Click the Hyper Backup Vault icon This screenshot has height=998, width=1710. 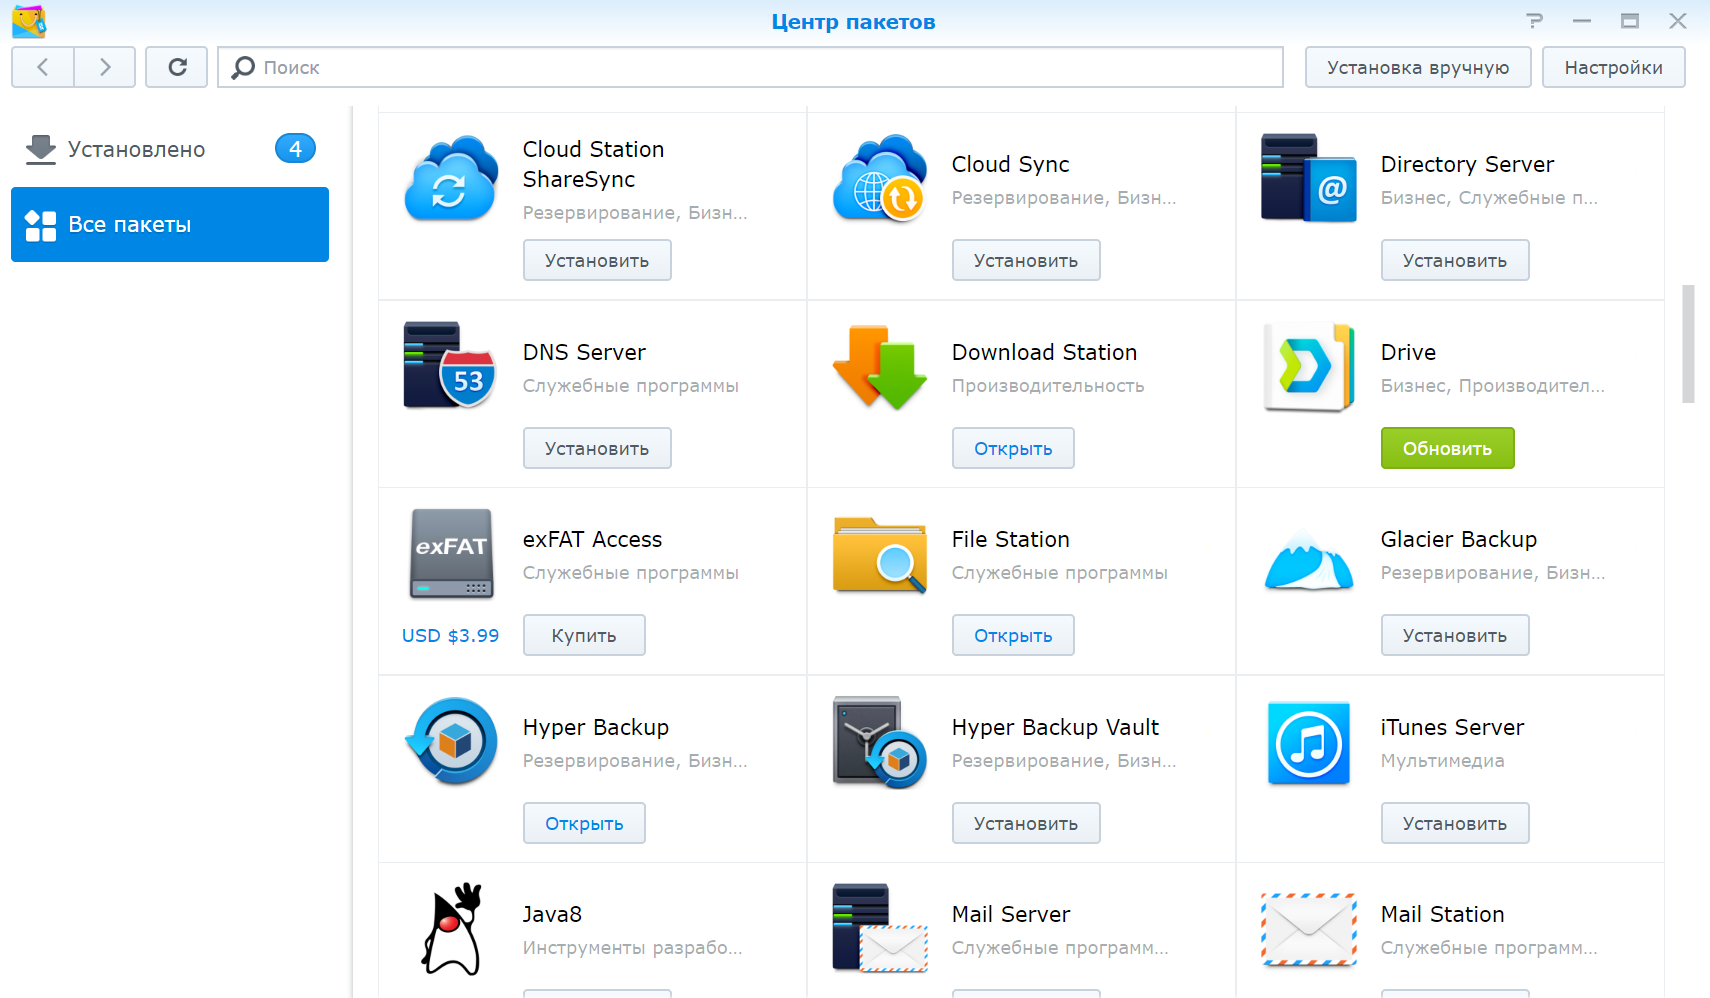point(880,741)
